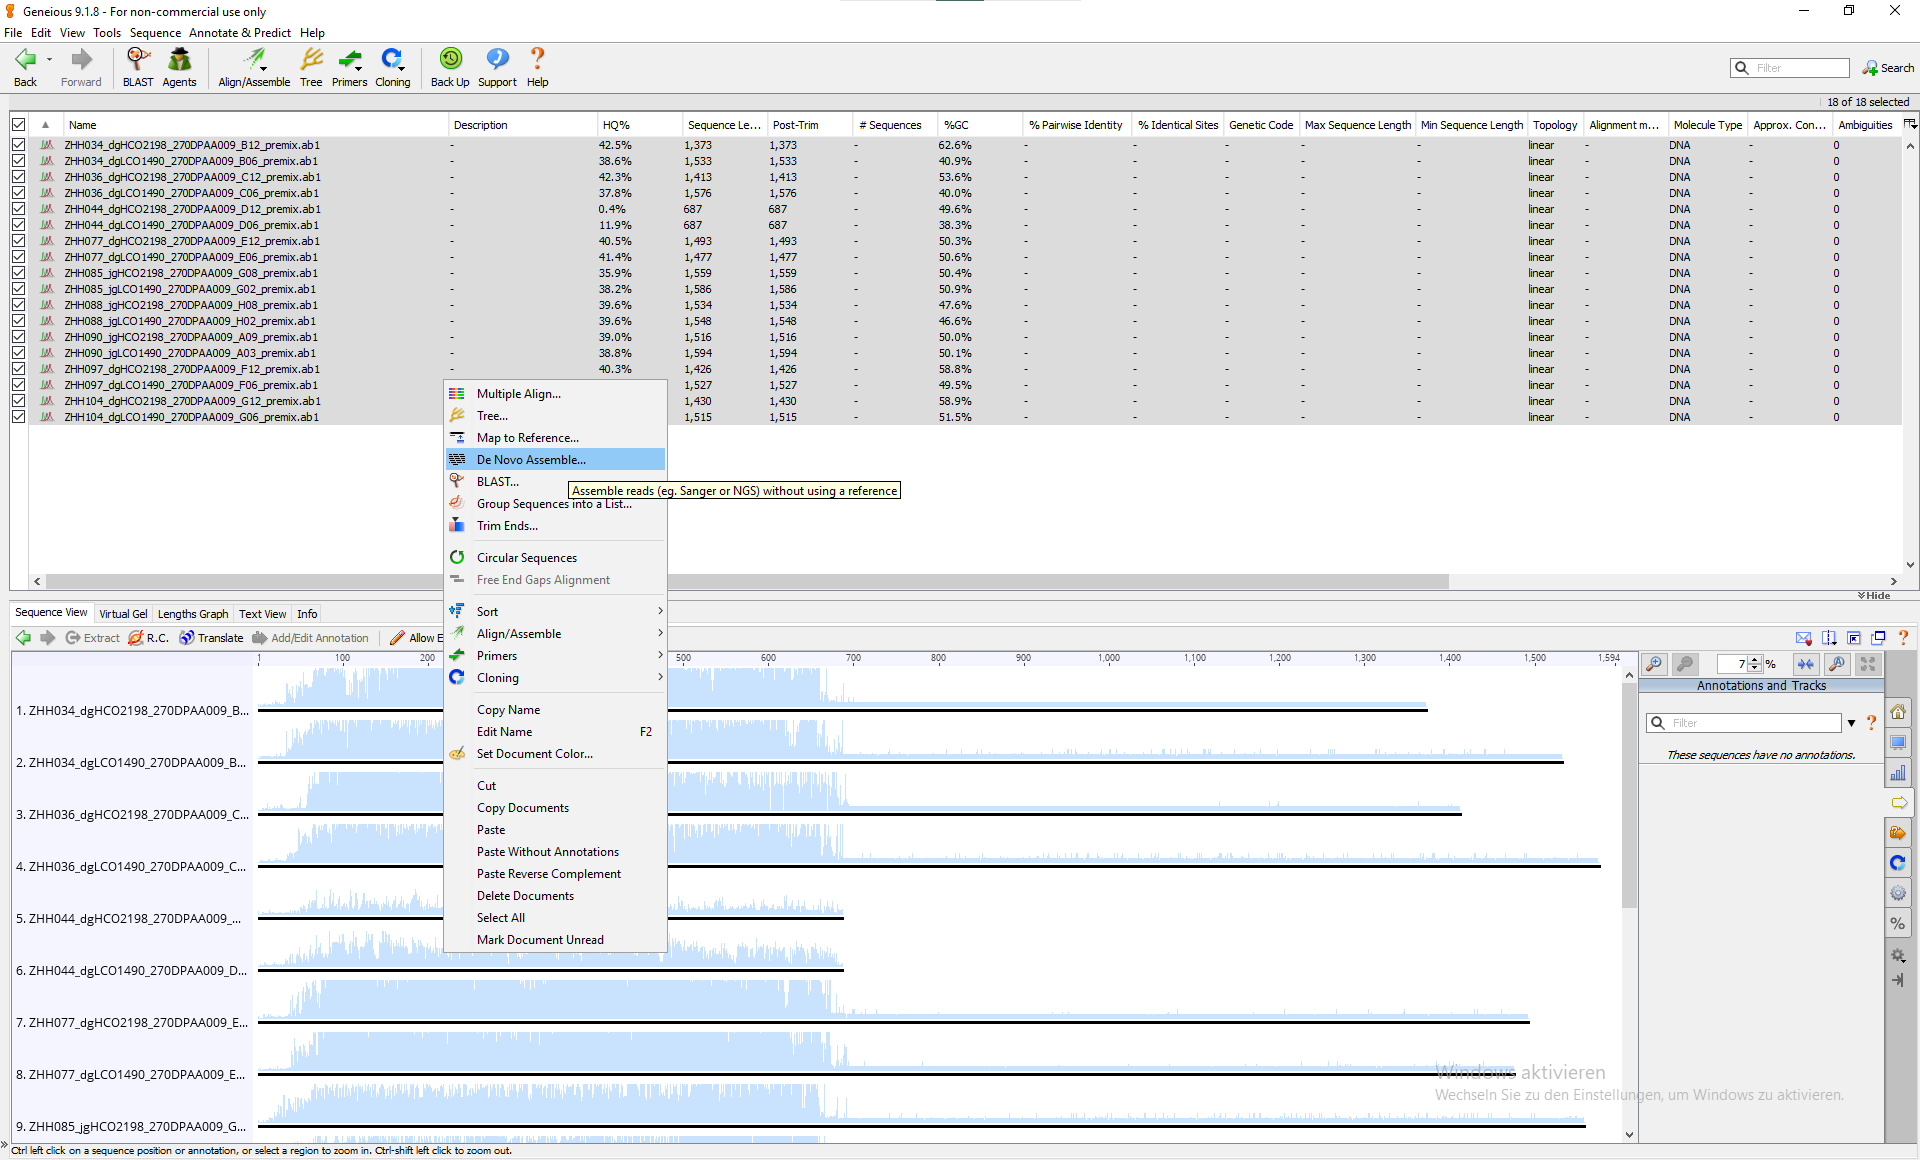The height and width of the screenshot is (1160, 1920).
Task: Click the Reverse Complement R.C. button
Action: pyautogui.click(x=148, y=638)
